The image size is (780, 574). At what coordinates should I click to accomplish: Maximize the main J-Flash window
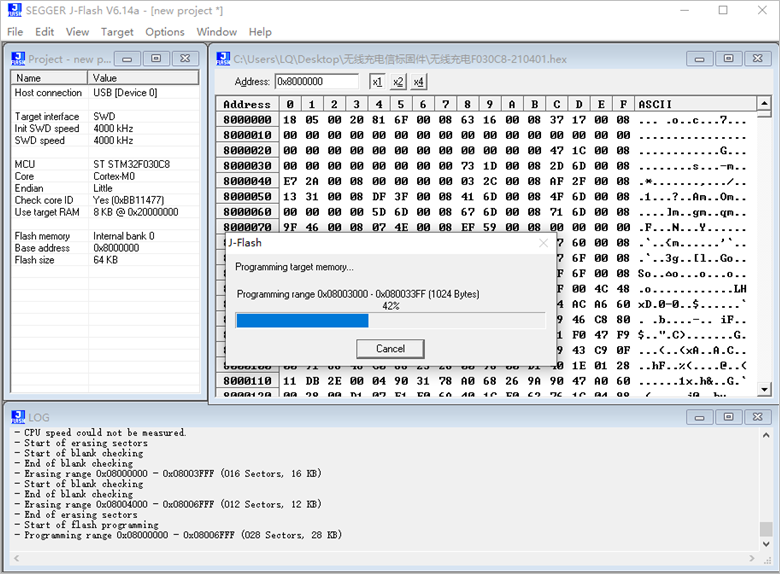[x=723, y=10]
